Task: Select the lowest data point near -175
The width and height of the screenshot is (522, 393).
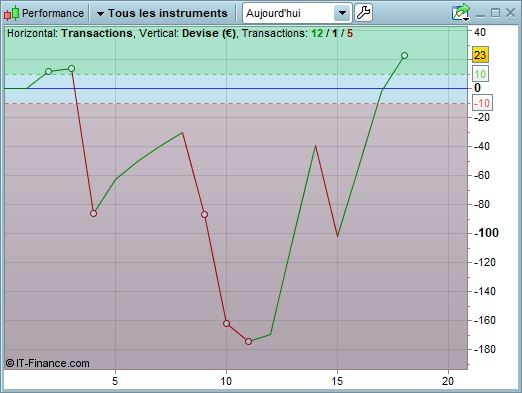Action: [248, 341]
